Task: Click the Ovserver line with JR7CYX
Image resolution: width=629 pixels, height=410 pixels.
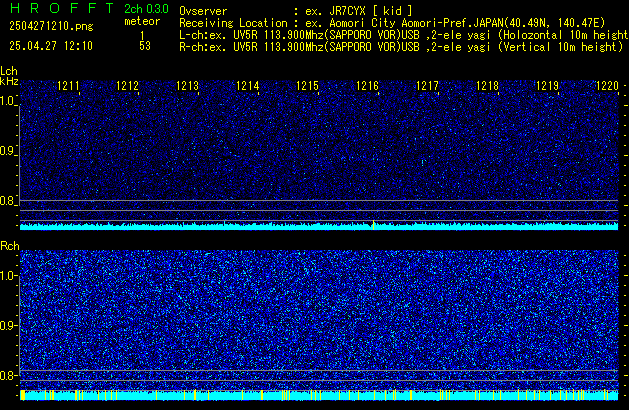Action: click(296, 11)
